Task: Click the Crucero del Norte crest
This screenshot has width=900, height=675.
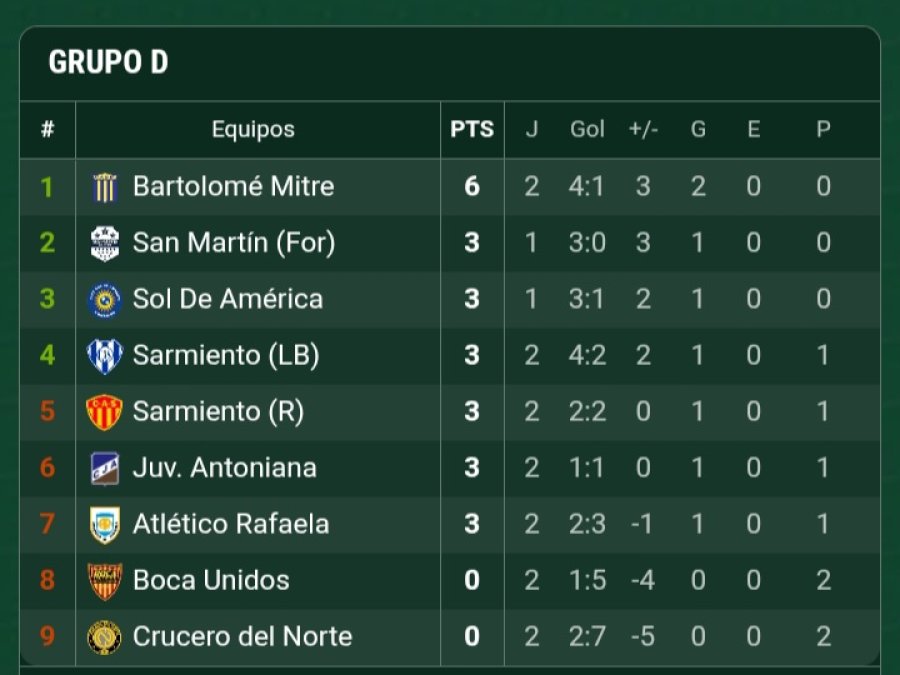Action: [x=105, y=636]
